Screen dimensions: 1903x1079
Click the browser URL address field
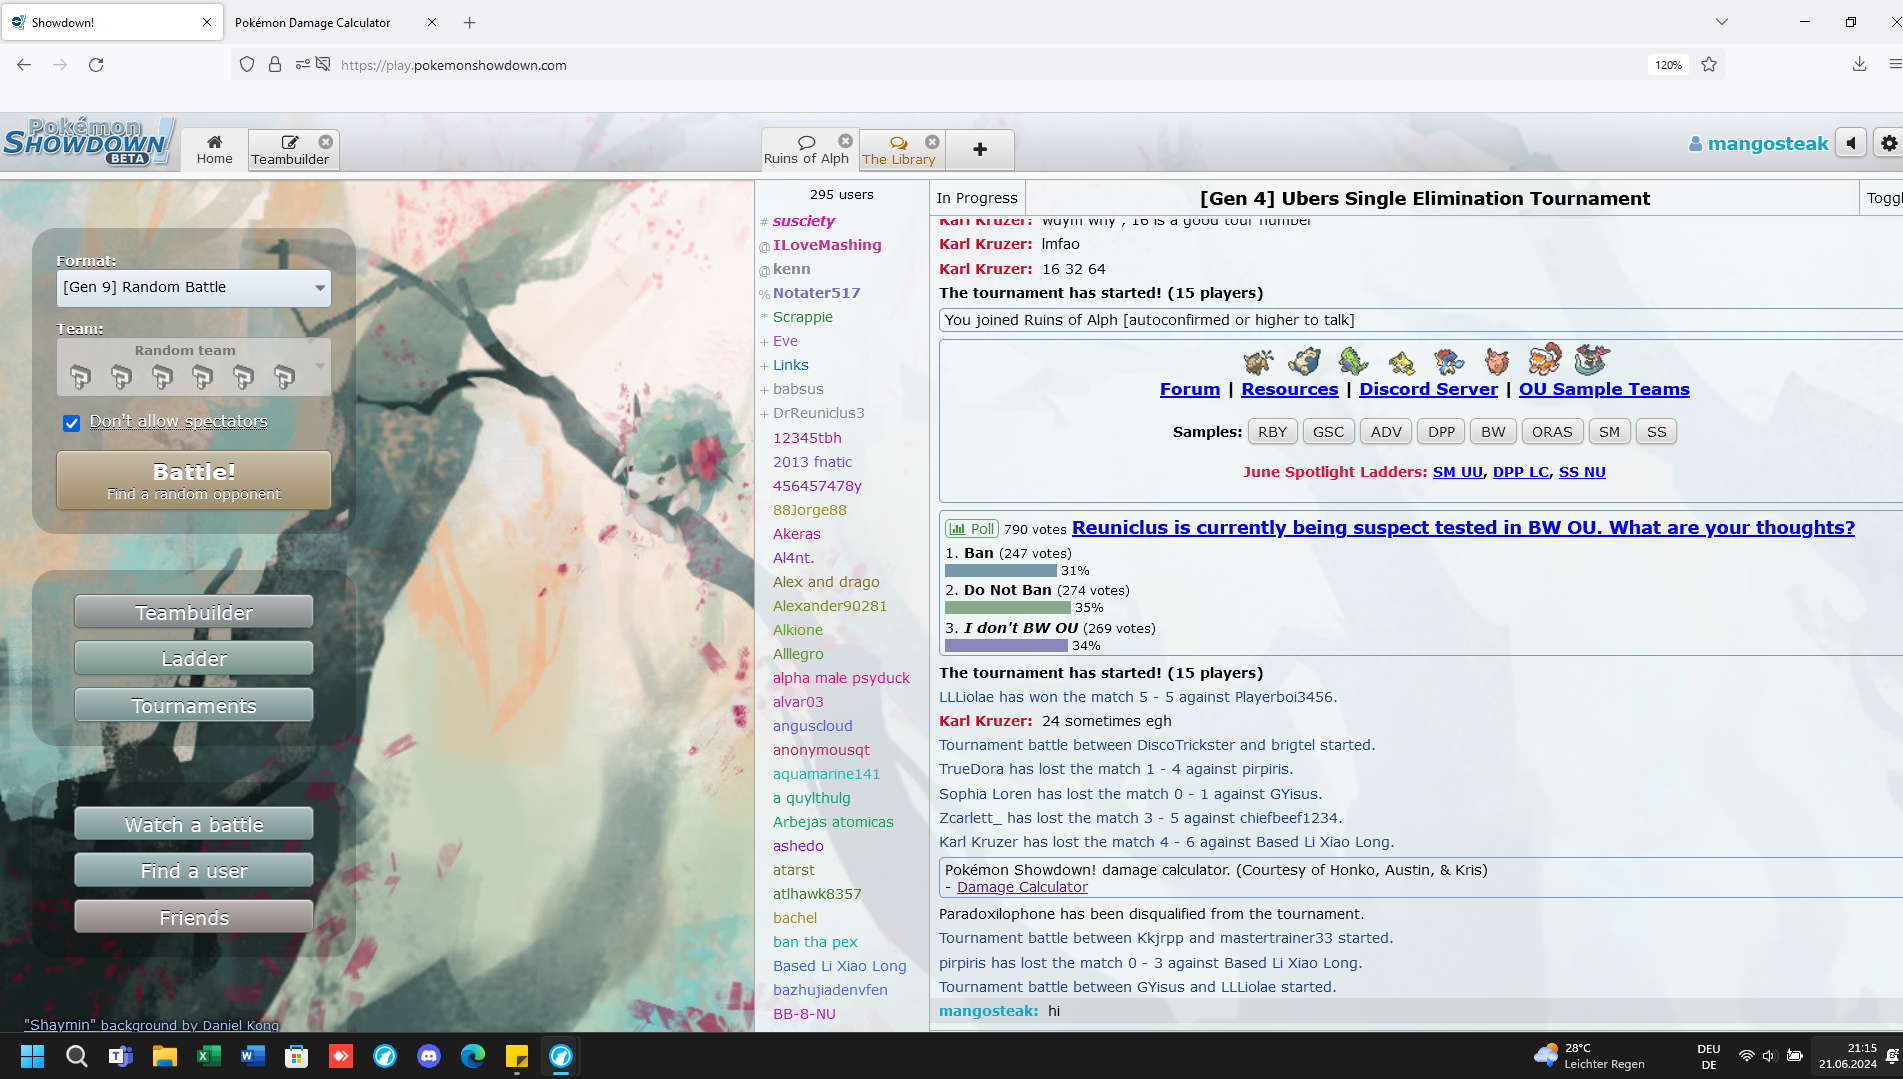click(980, 65)
